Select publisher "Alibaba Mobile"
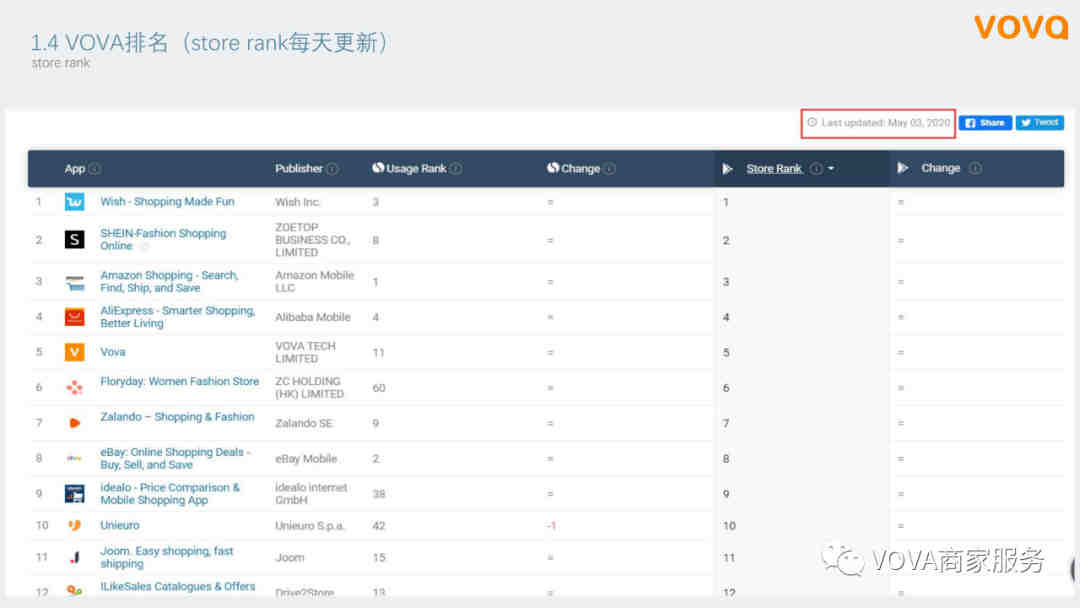The width and height of the screenshot is (1080, 608). pos(313,317)
